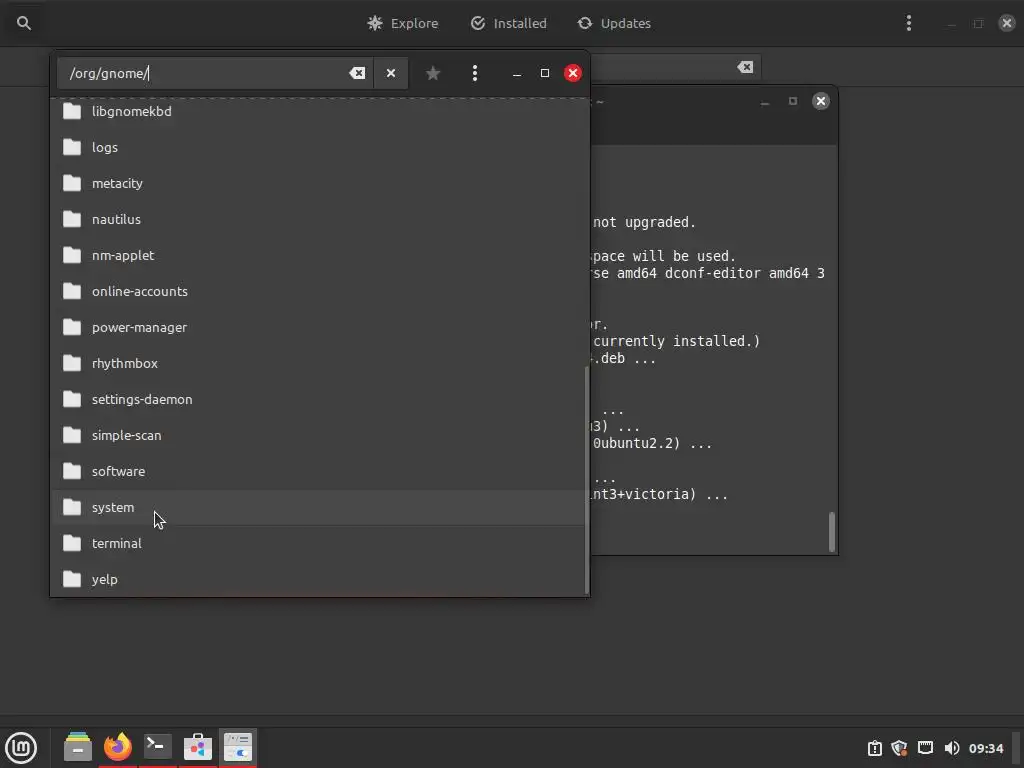1024x768 pixels.
Task: Open the nautilus folder
Action: (x=318, y=219)
